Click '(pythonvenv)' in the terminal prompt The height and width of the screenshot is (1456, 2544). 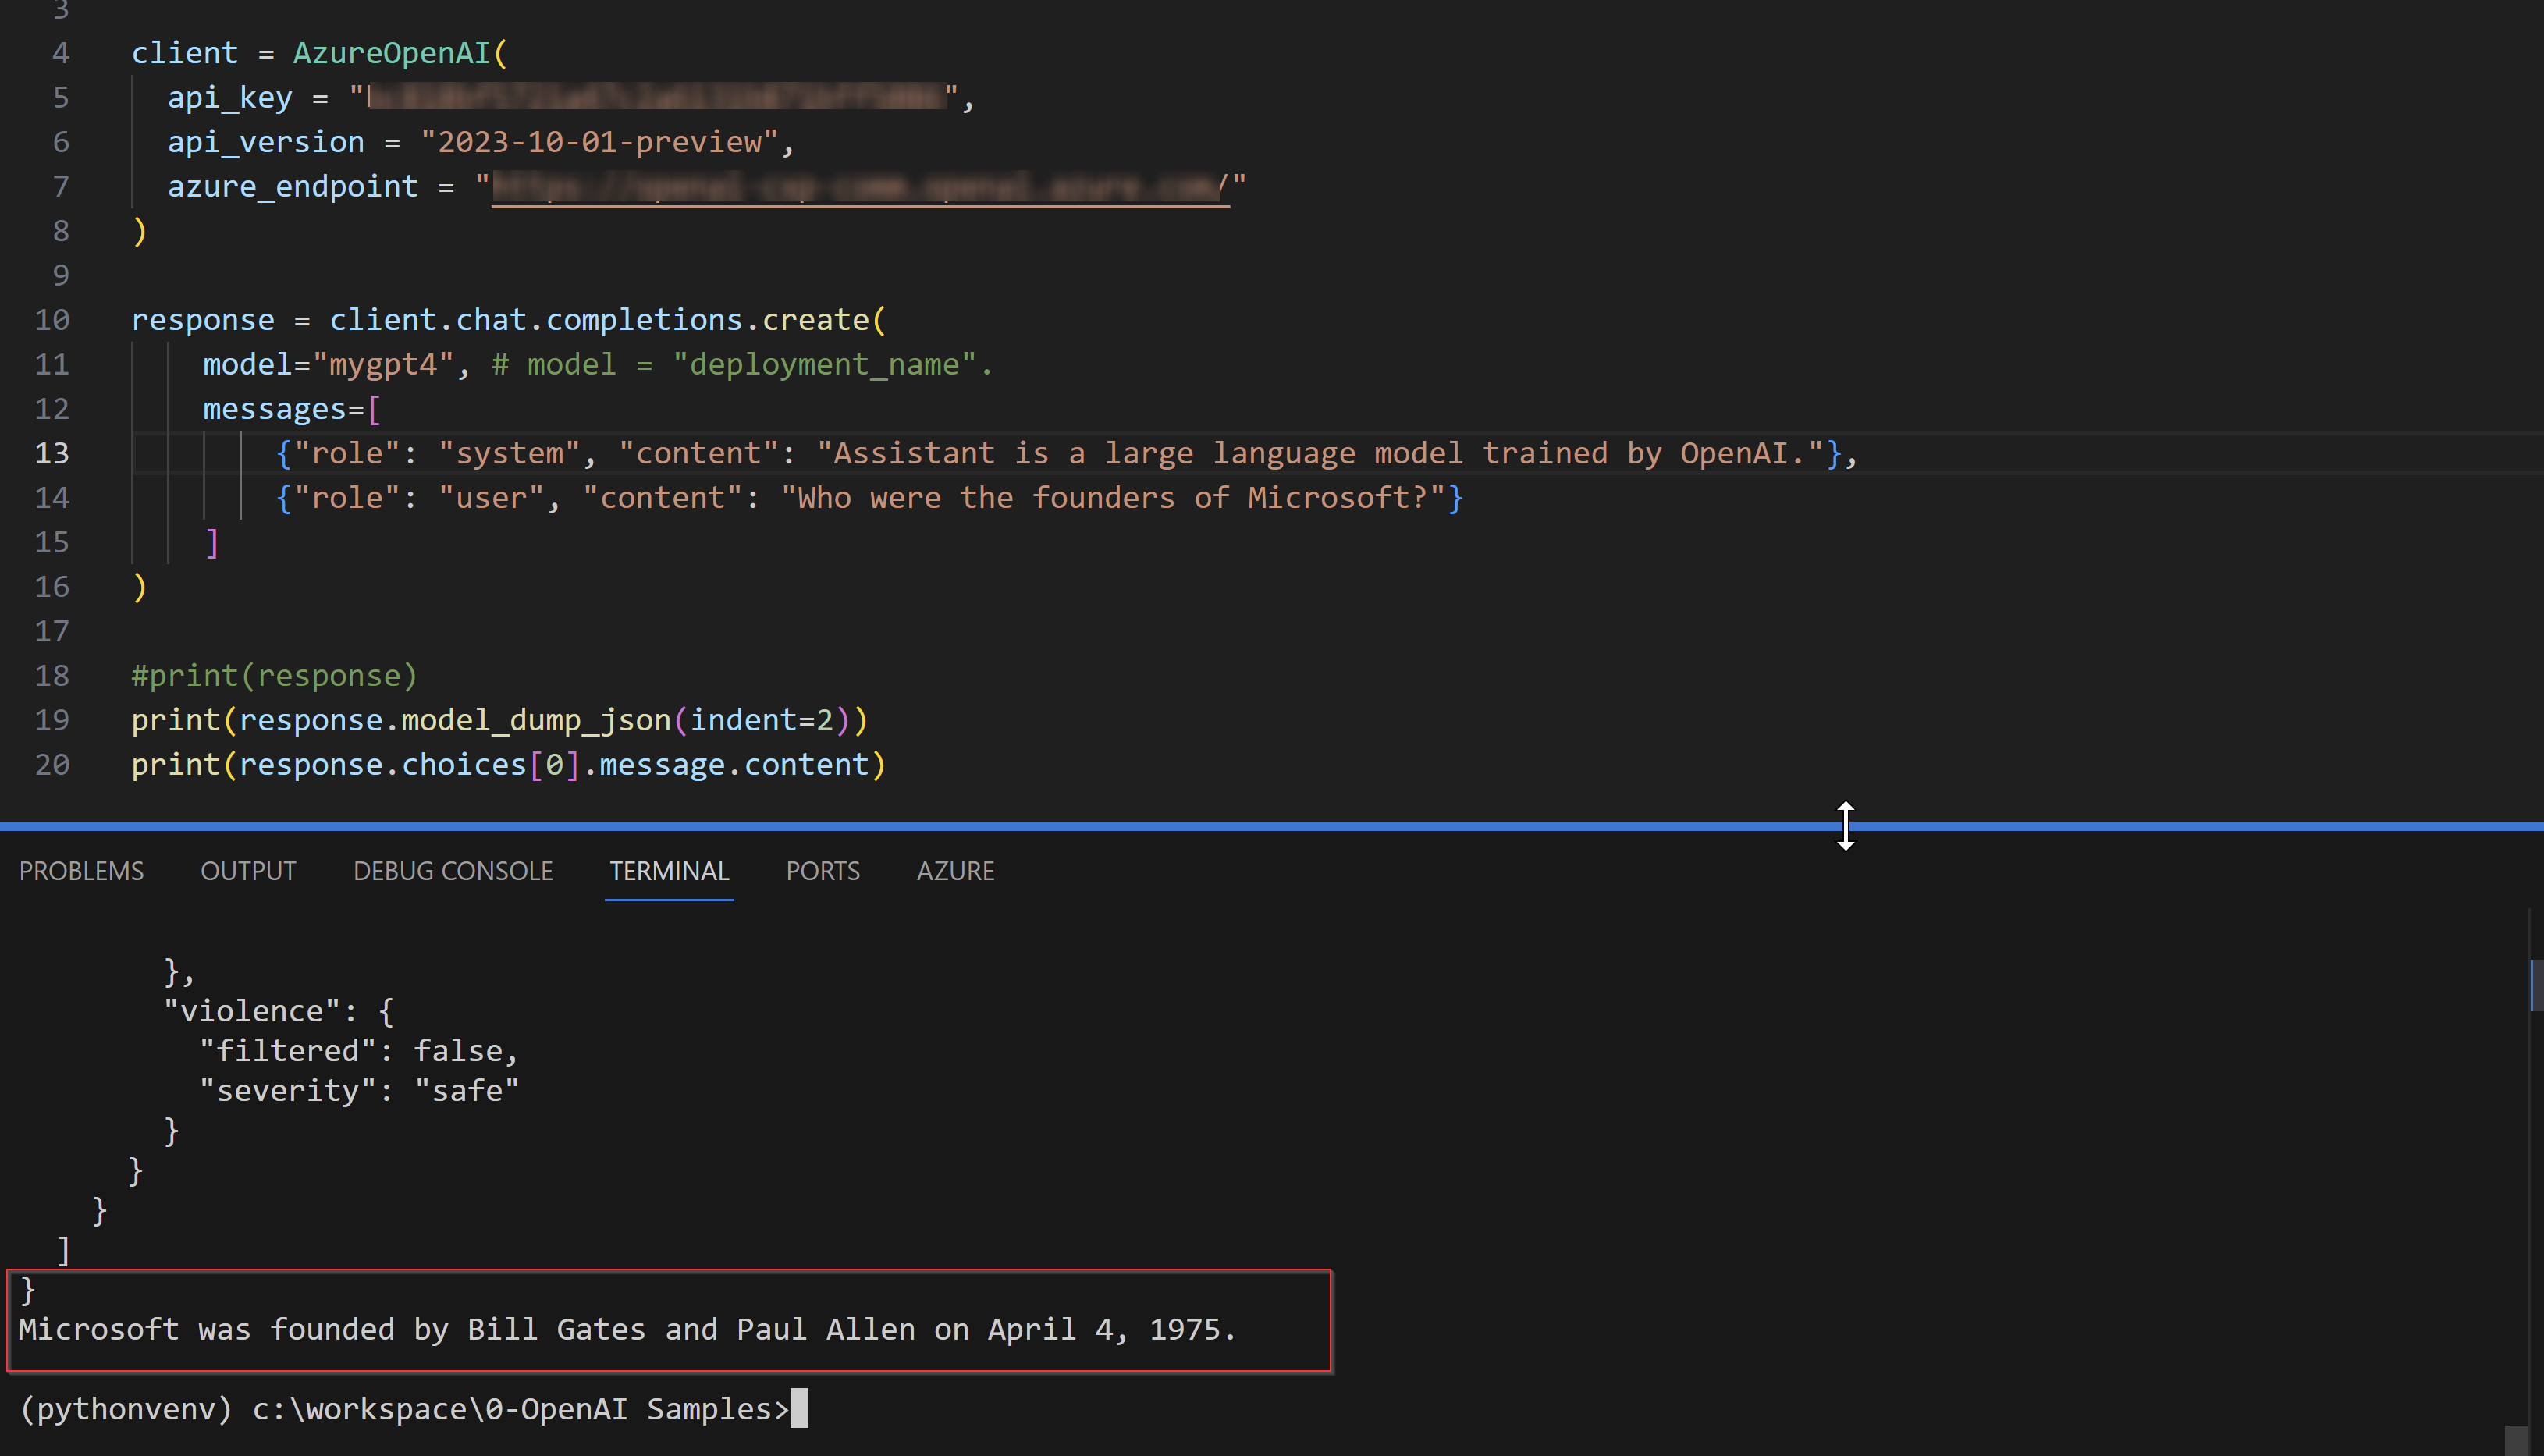pos(126,1409)
